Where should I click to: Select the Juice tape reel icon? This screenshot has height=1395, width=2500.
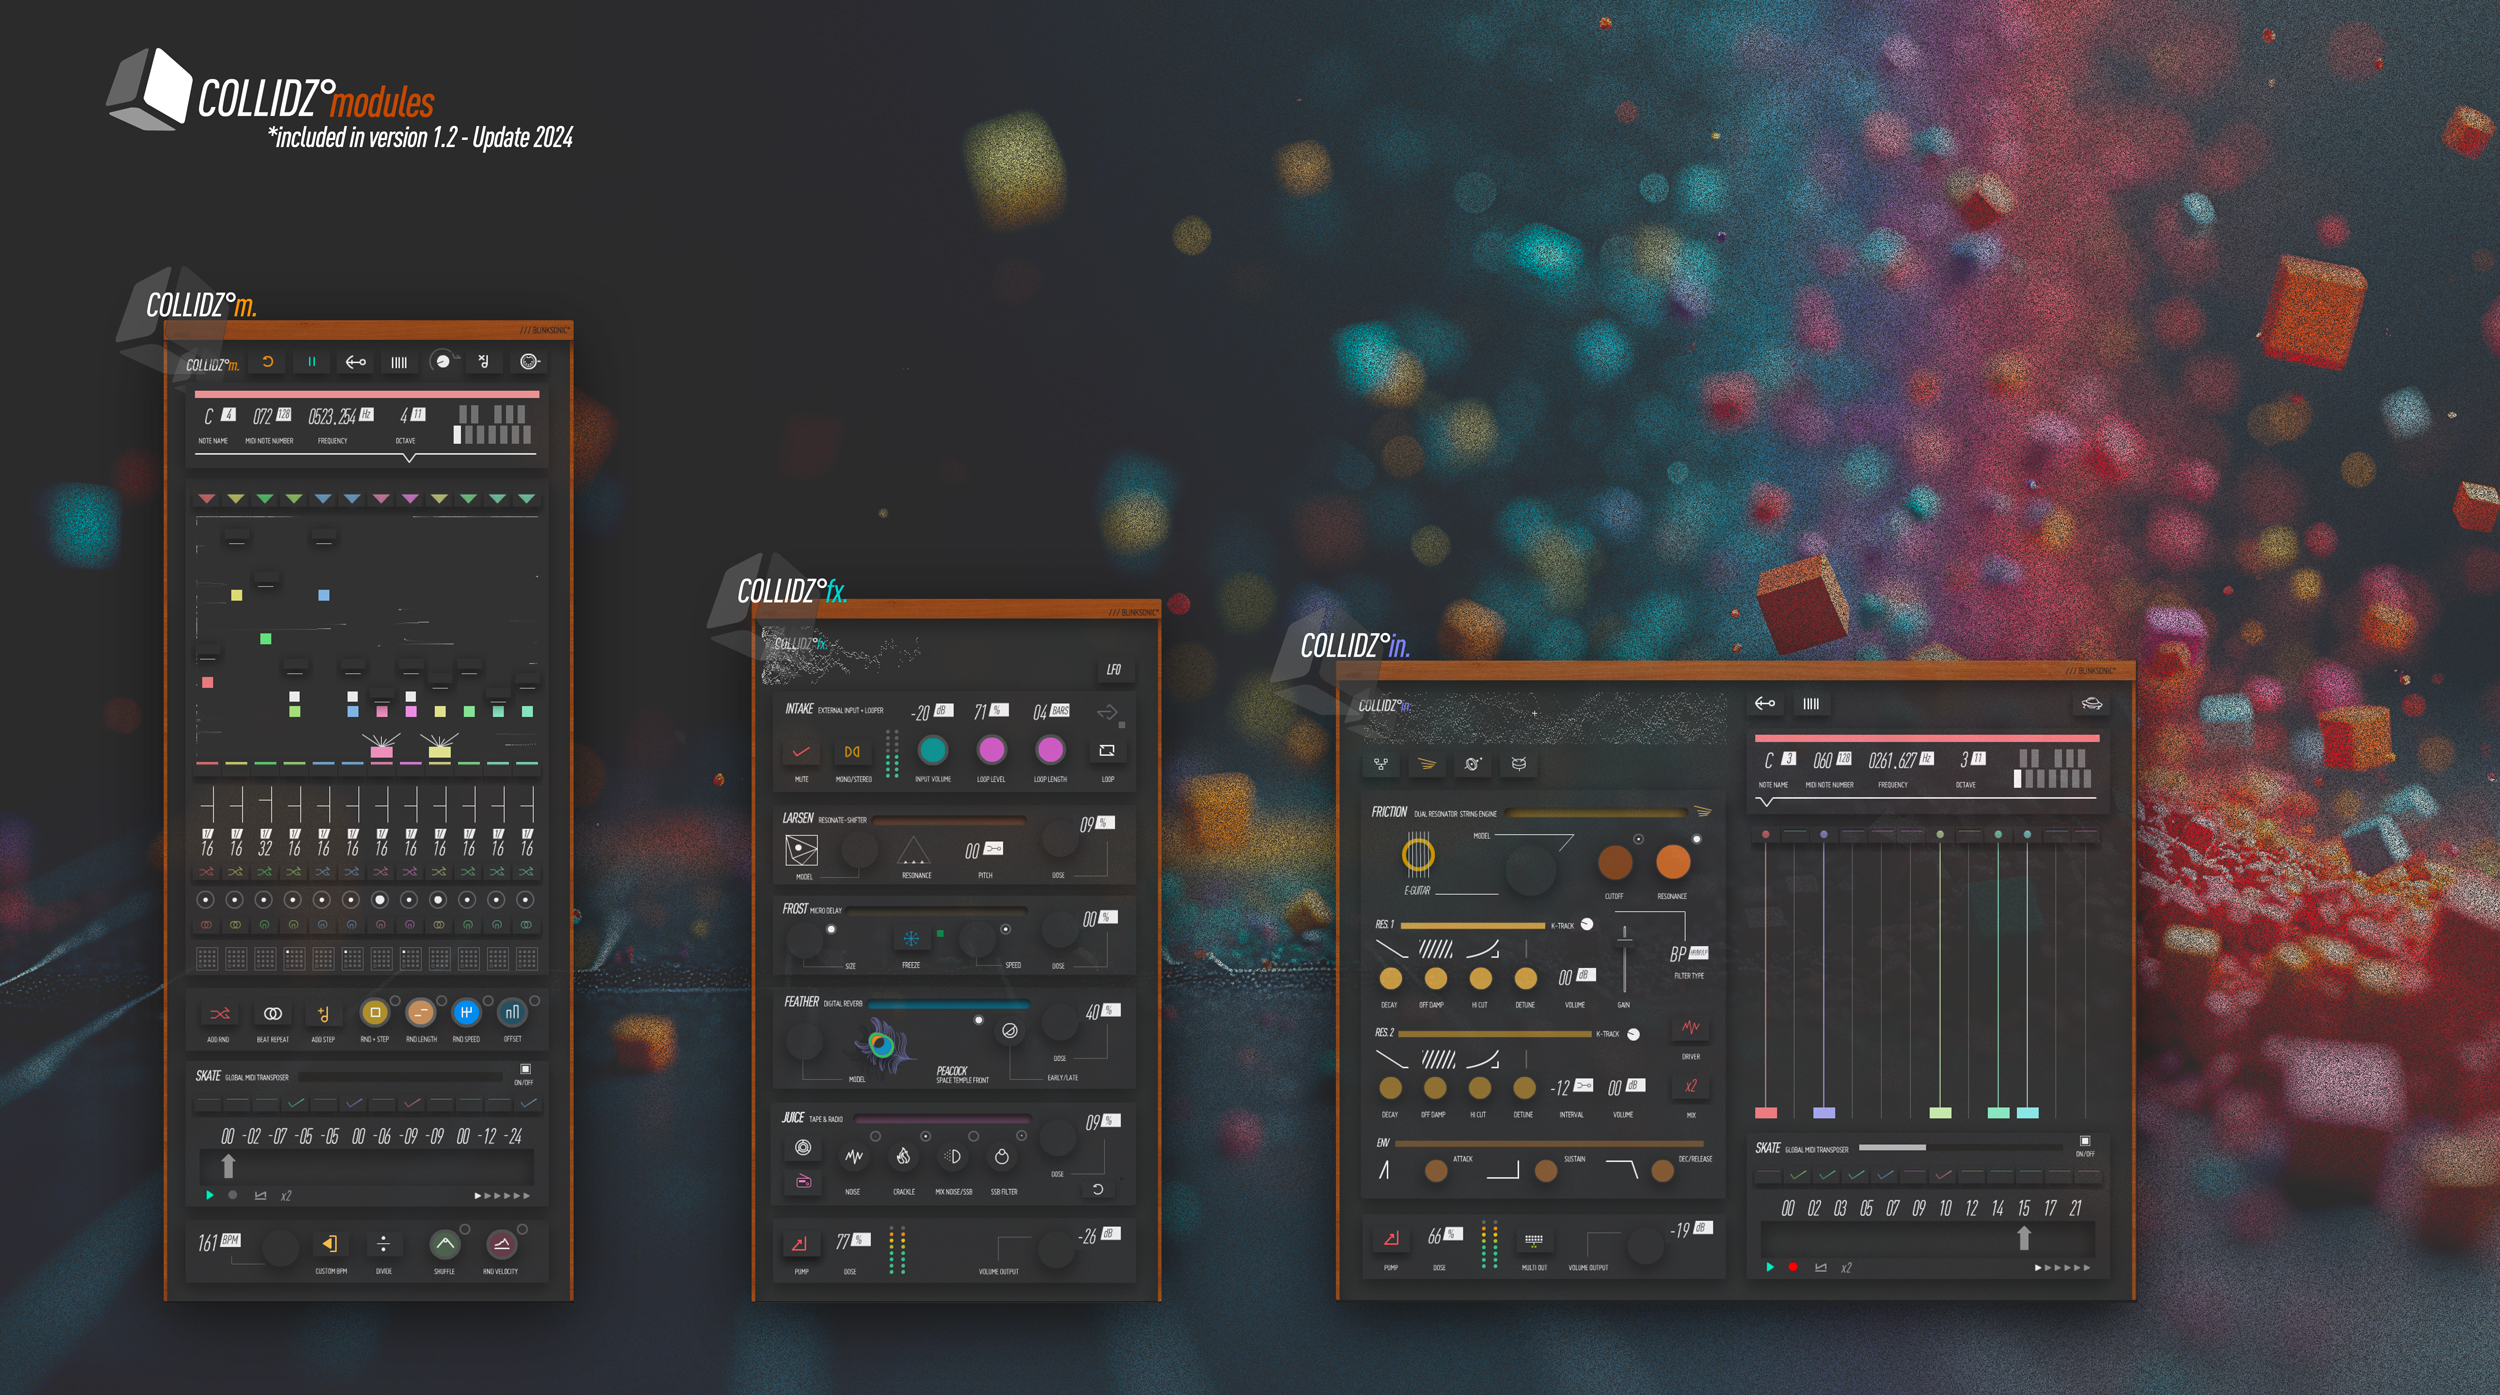(803, 1148)
